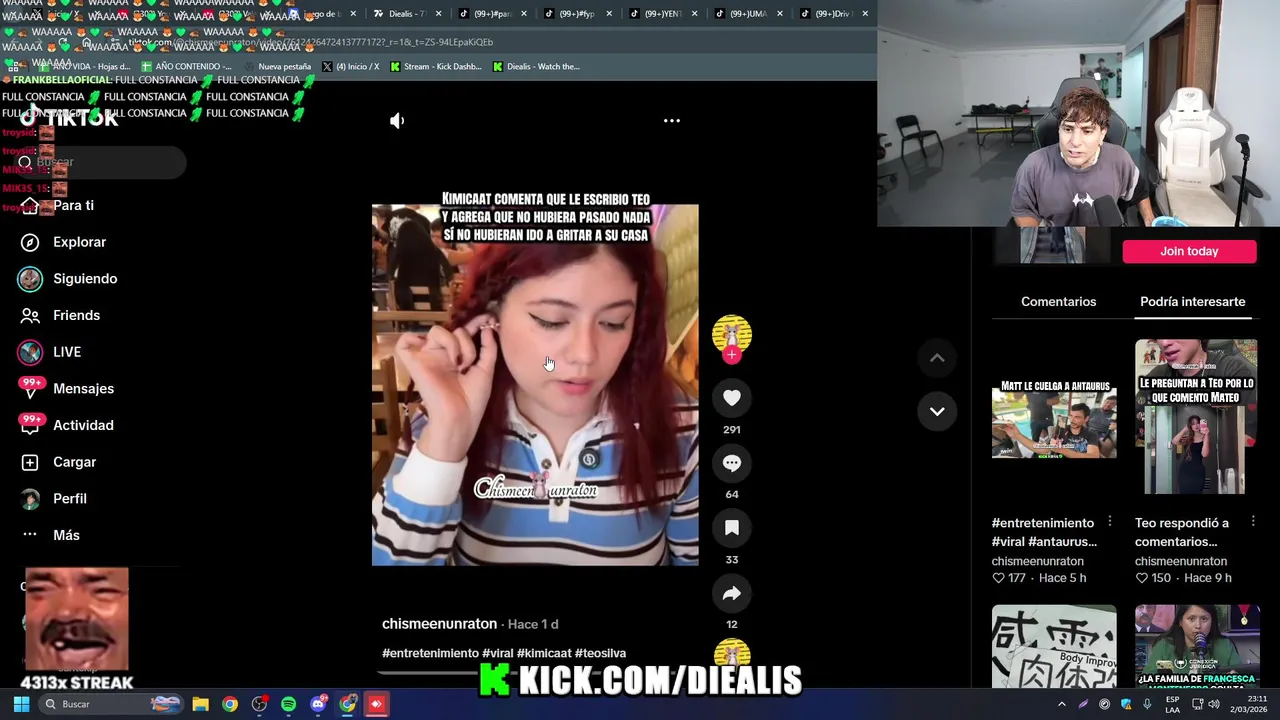Follow chismeenunraton via the red plus badge

[732, 355]
